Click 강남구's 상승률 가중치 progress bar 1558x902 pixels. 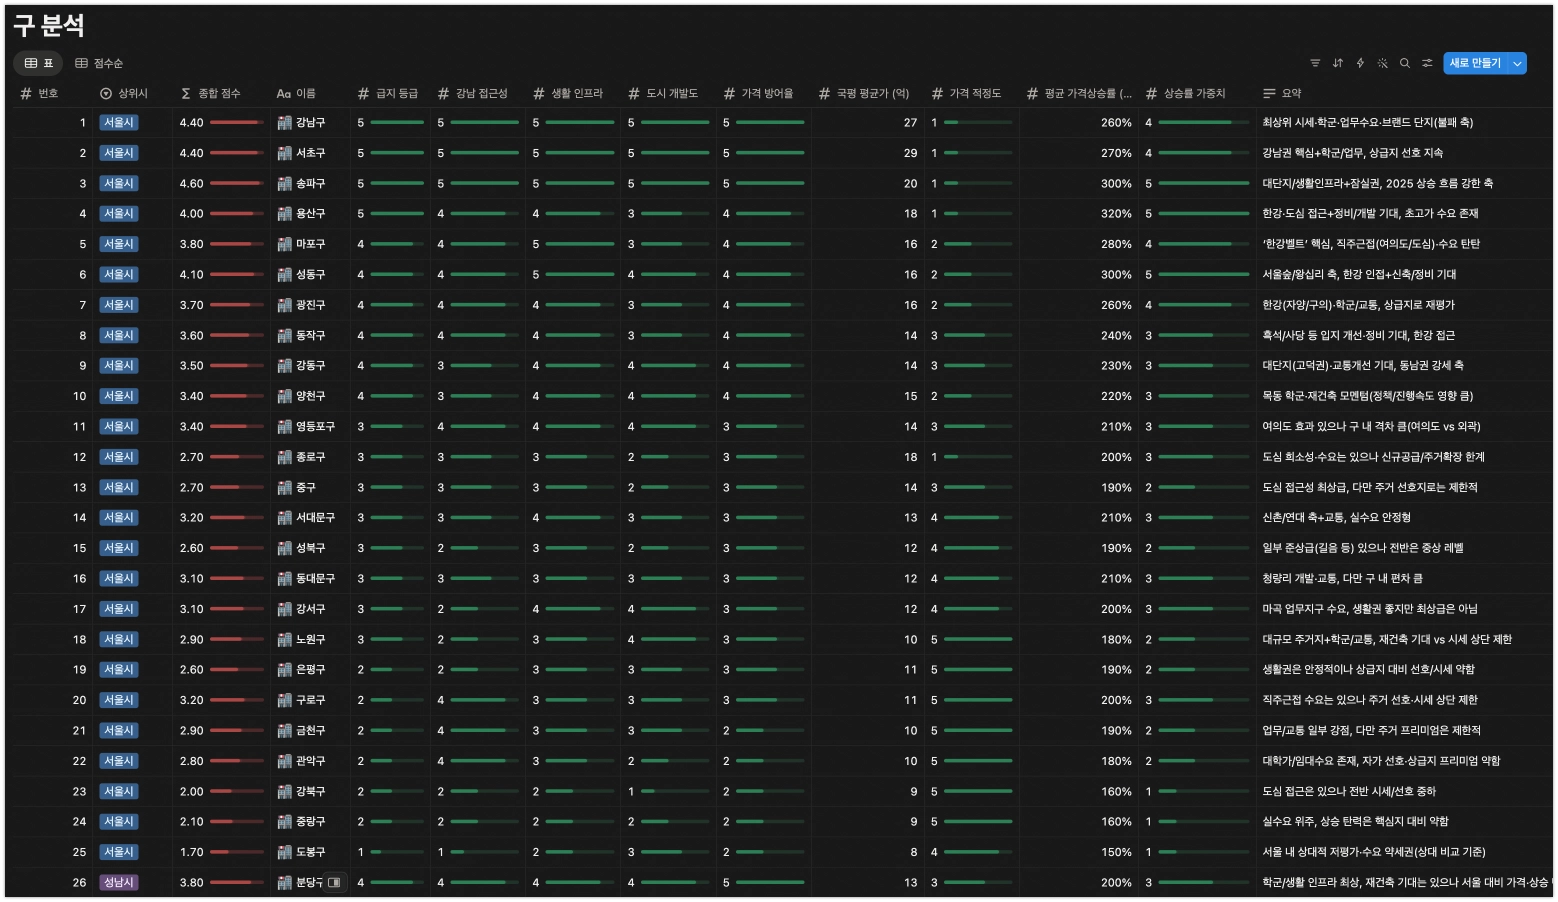(1204, 123)
